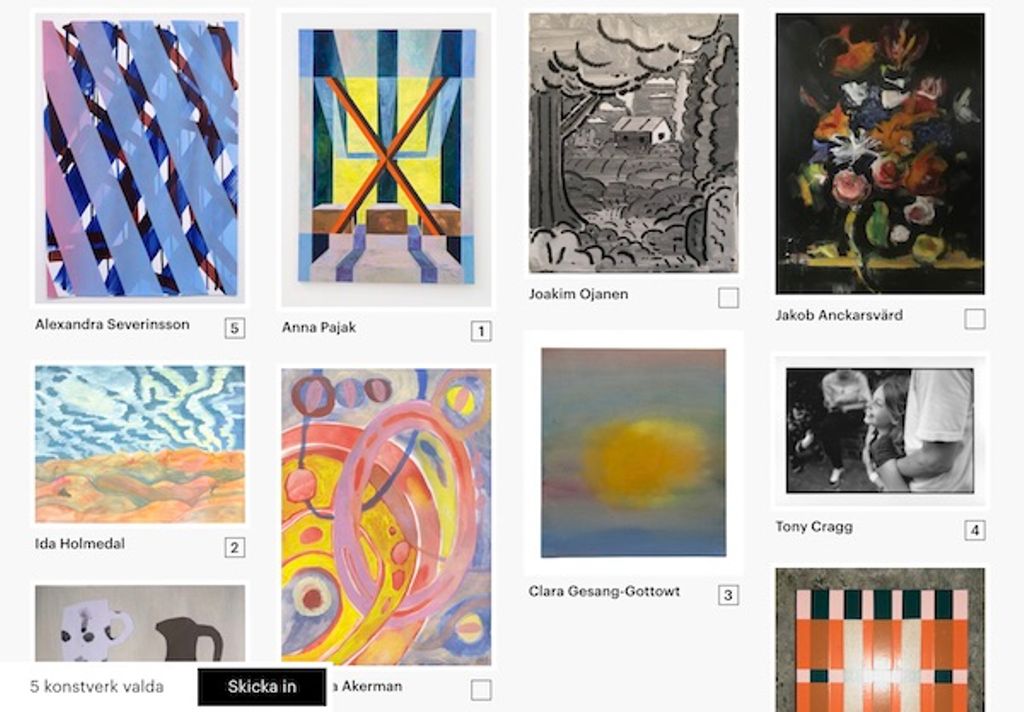Image resolution: width=1024 pixels, height=712 pixels.
Task: Open Alexandra Severinsson's blue striped artwork
Action: (x=140, y=158)
